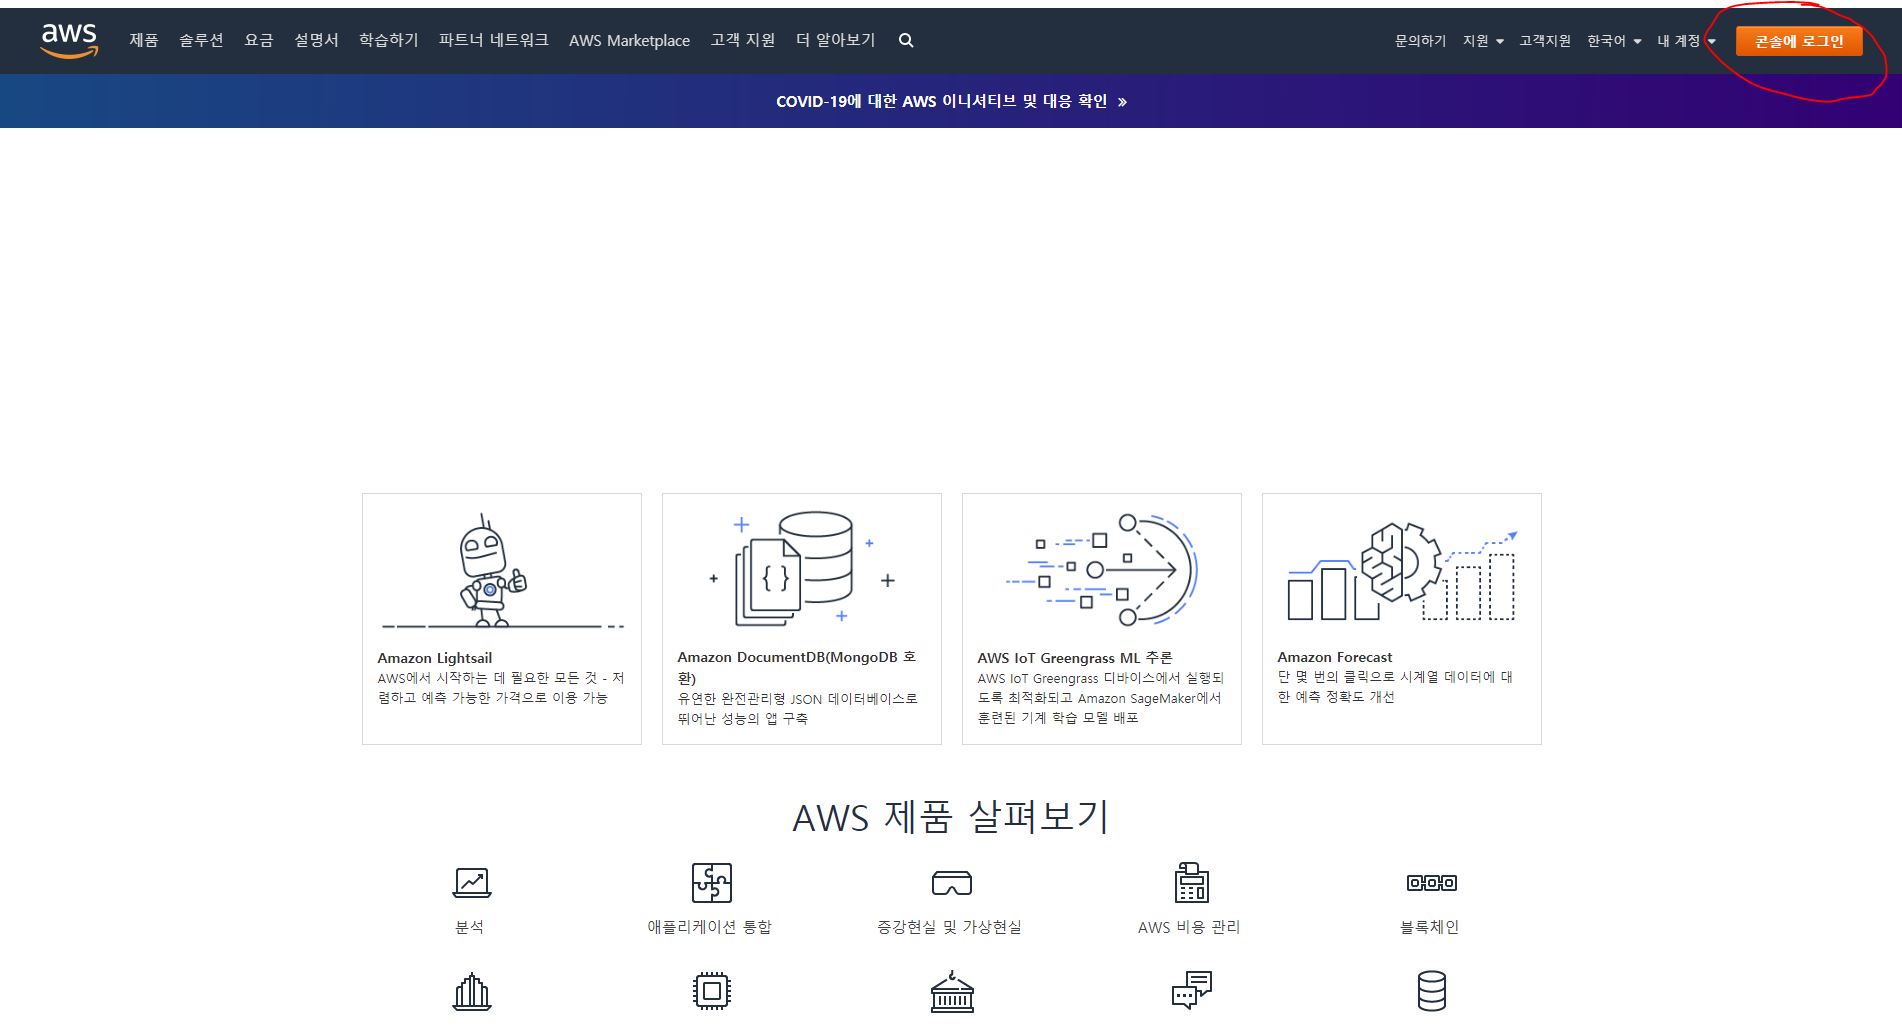
Task: Open the 고객 지원 menu
Action: [743, 40]
